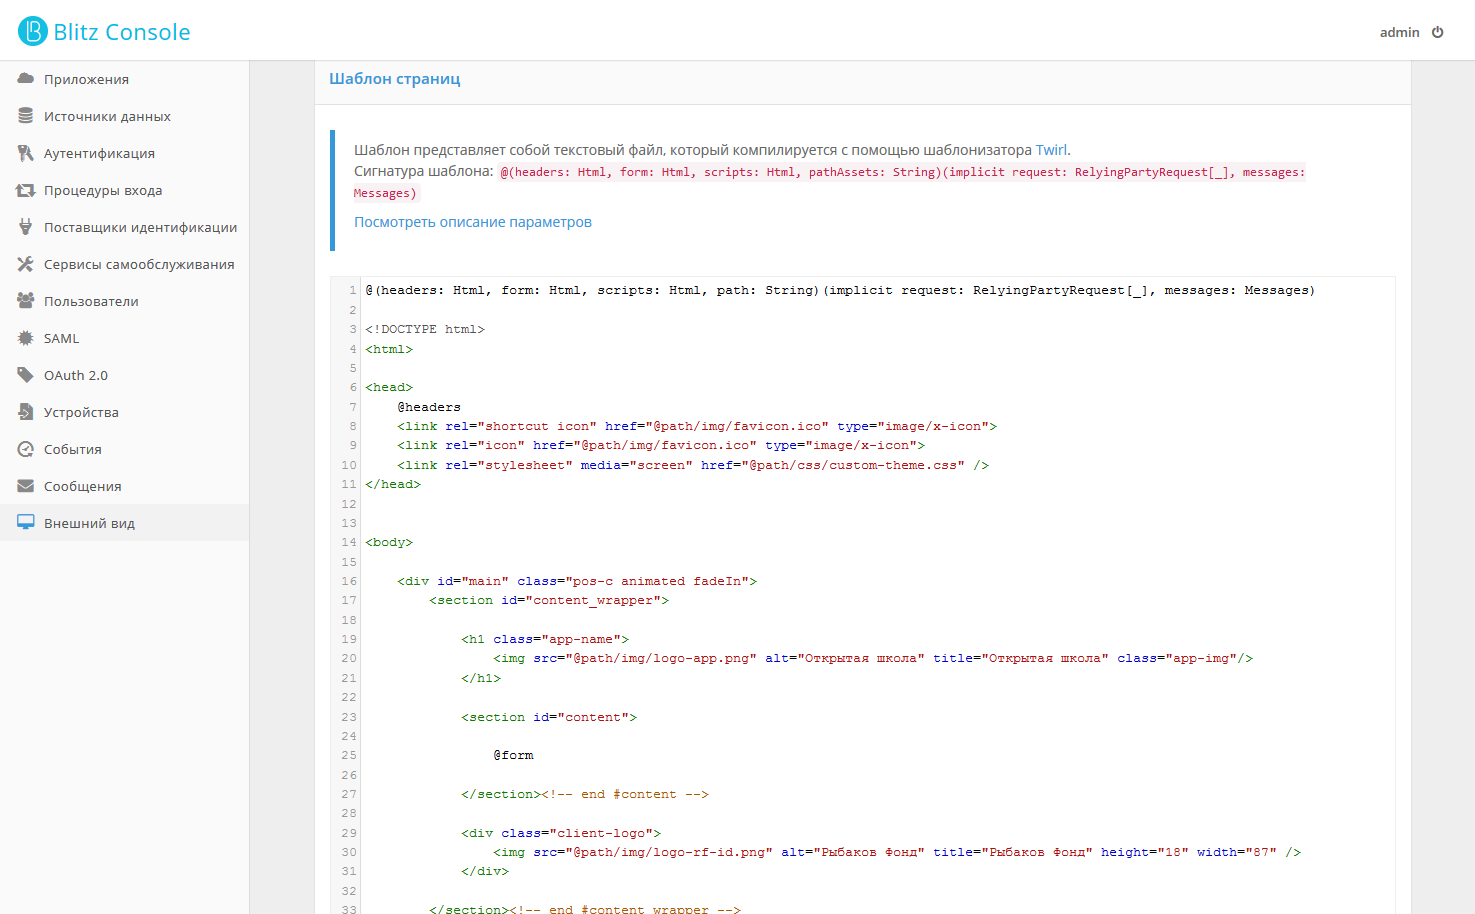The image size is (1475, 914).
Task: Click the Сервисы самообслуживания wrench icon
Action: click(26, 264)
